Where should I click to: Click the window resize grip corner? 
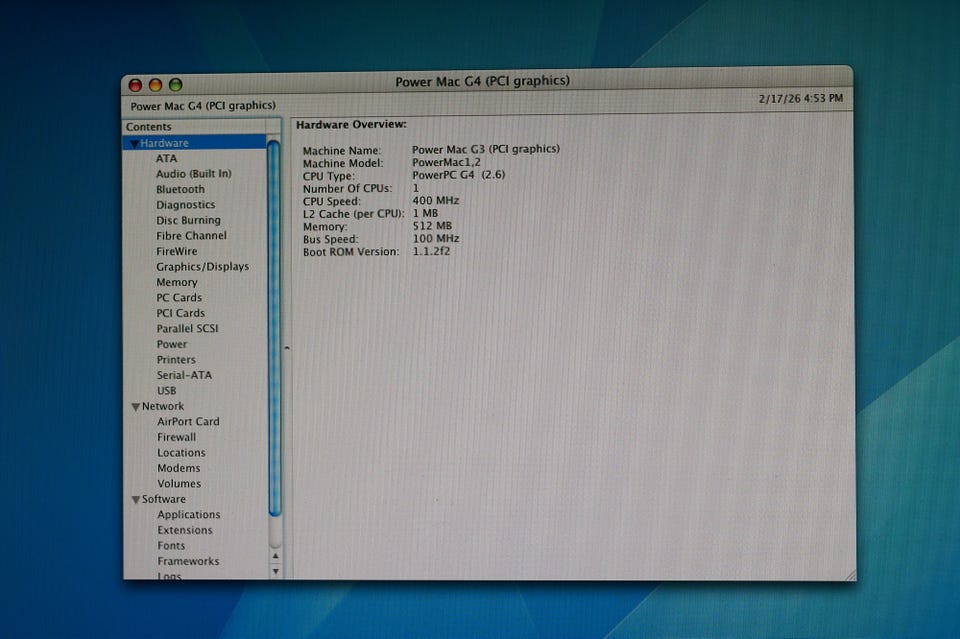pos(850,575)
